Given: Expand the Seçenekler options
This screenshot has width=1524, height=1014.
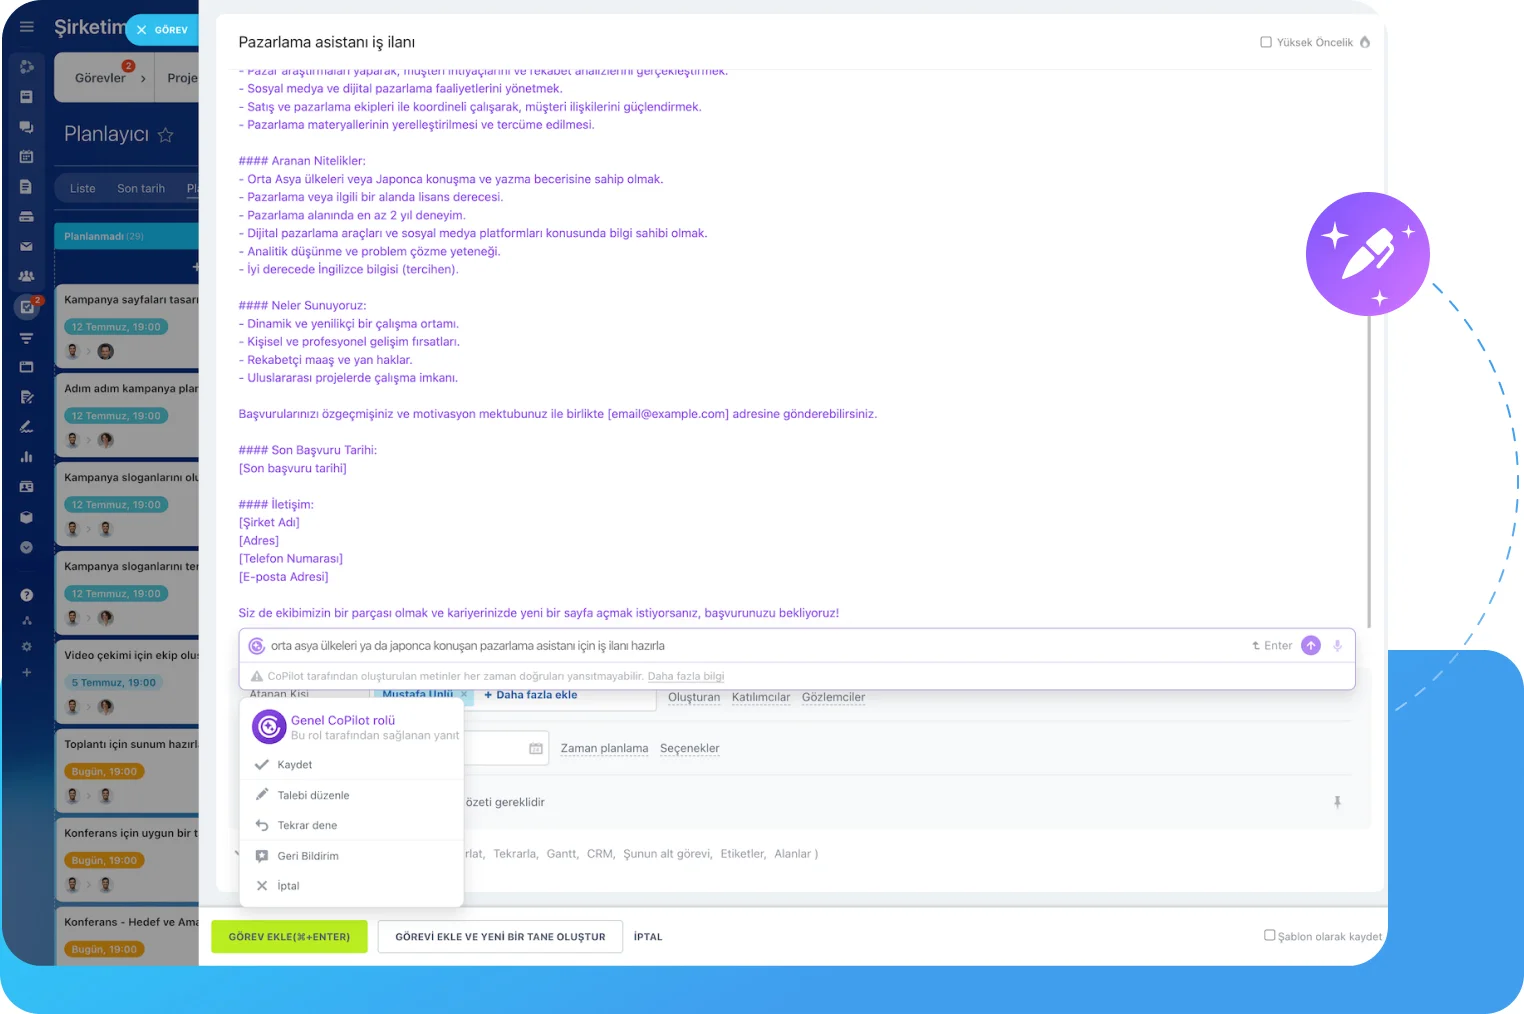Looking at the screenshot, I should point(689,748).
